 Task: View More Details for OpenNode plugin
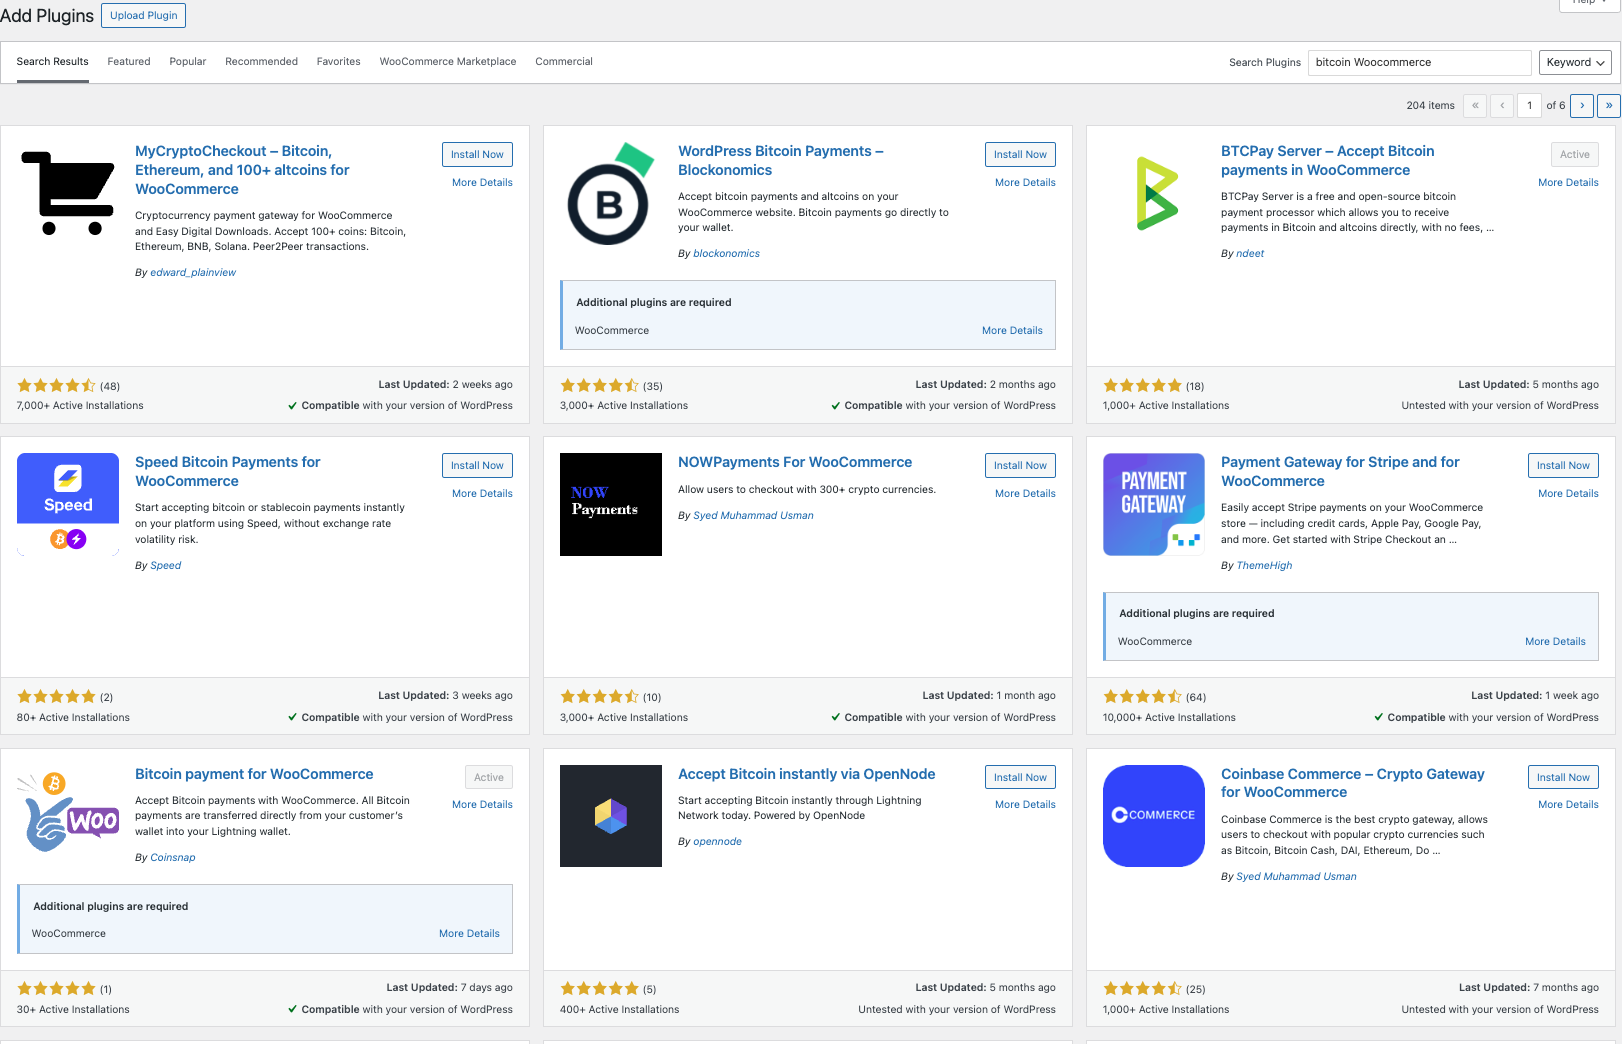click(1025, 805)
